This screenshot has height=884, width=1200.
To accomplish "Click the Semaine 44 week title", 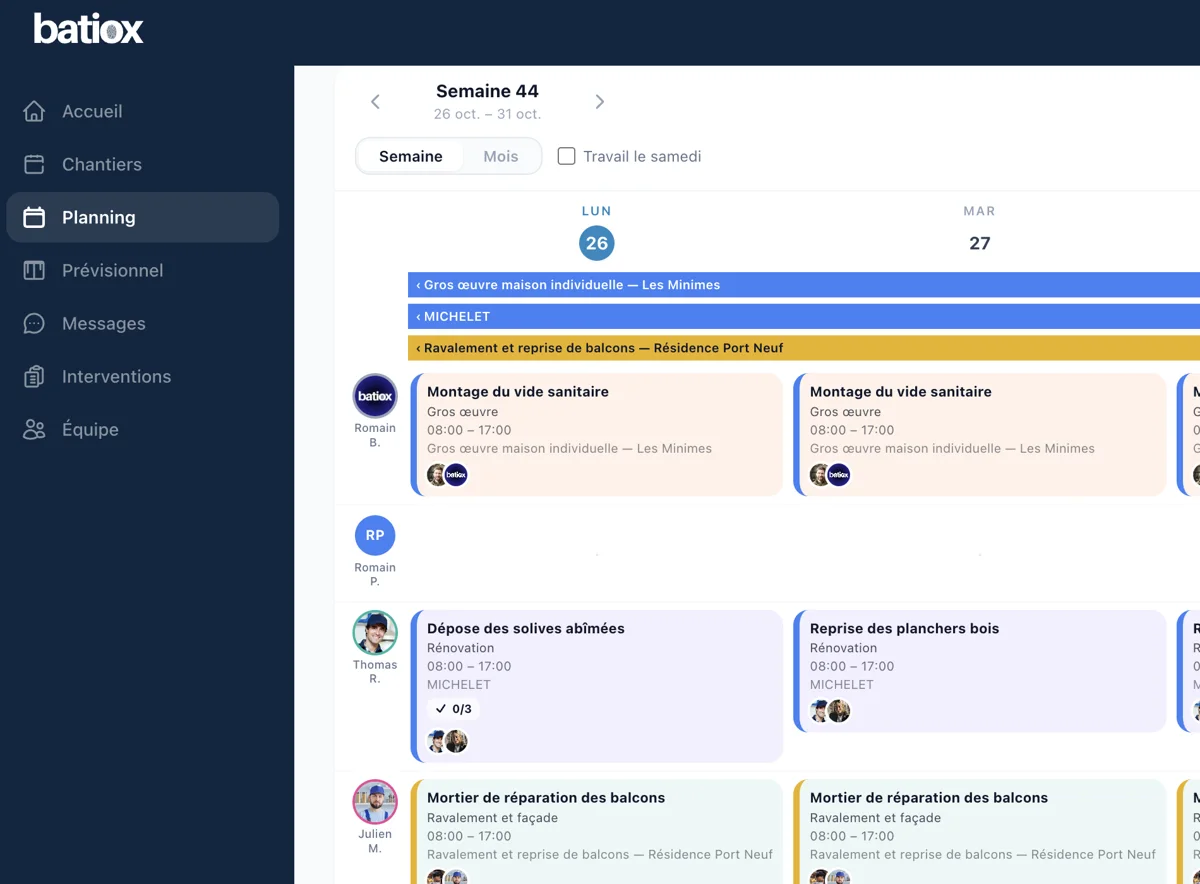I will [x=487, y=92].
